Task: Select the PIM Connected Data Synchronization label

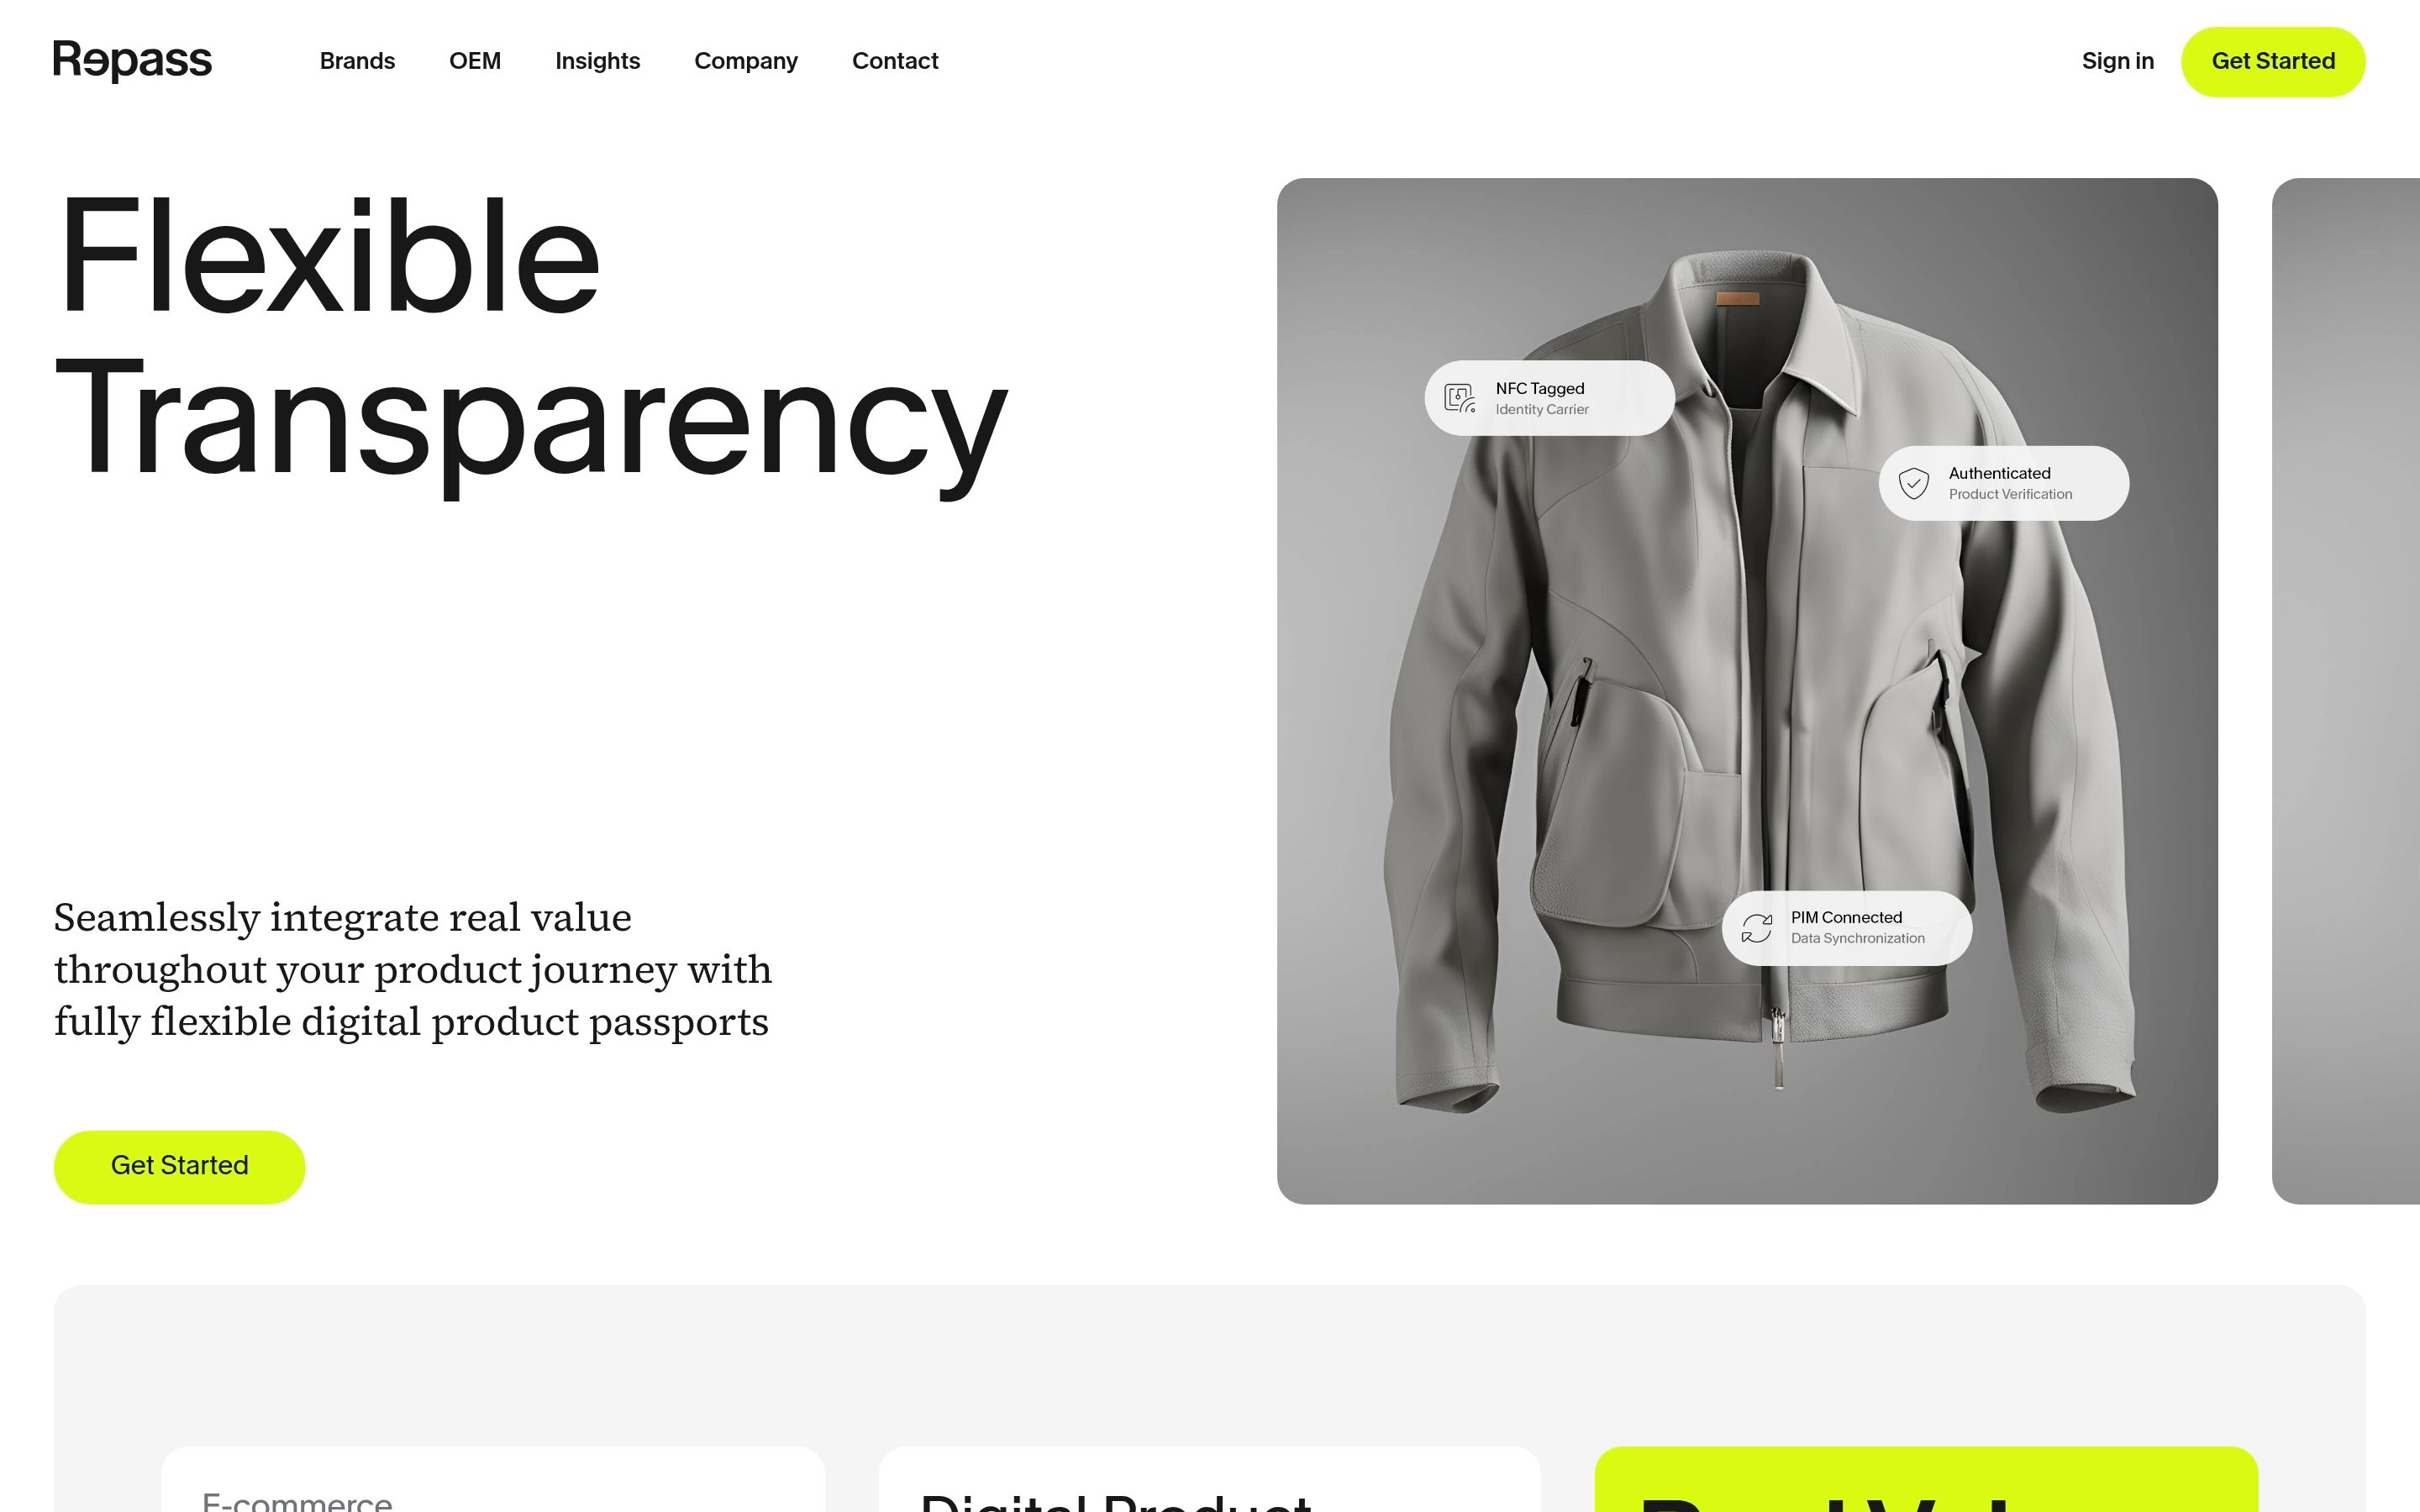Action: click(x=1847, y=928)
